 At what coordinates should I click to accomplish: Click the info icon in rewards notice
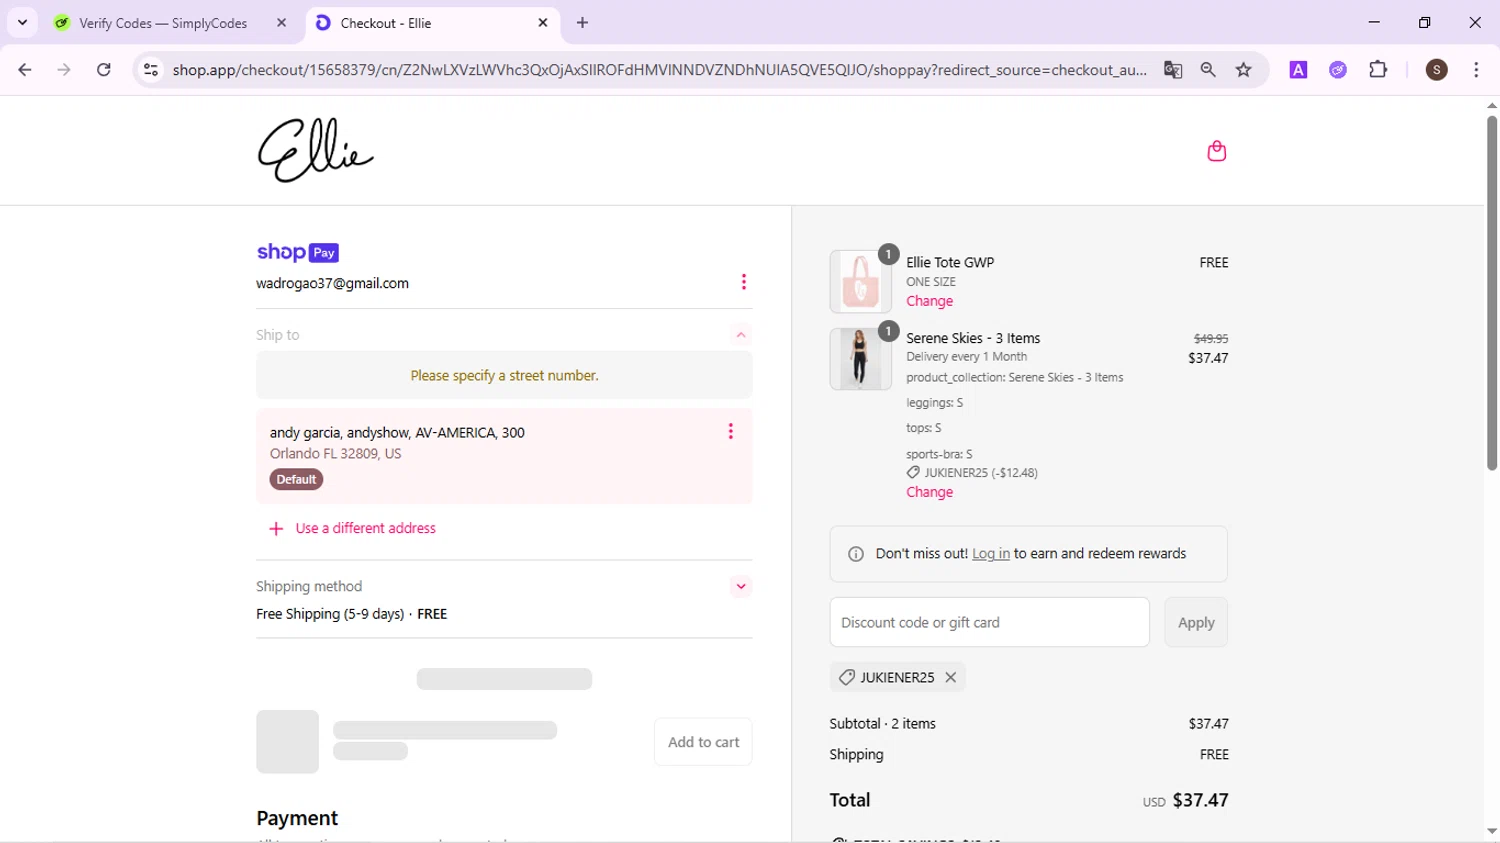tap(856, 554)
